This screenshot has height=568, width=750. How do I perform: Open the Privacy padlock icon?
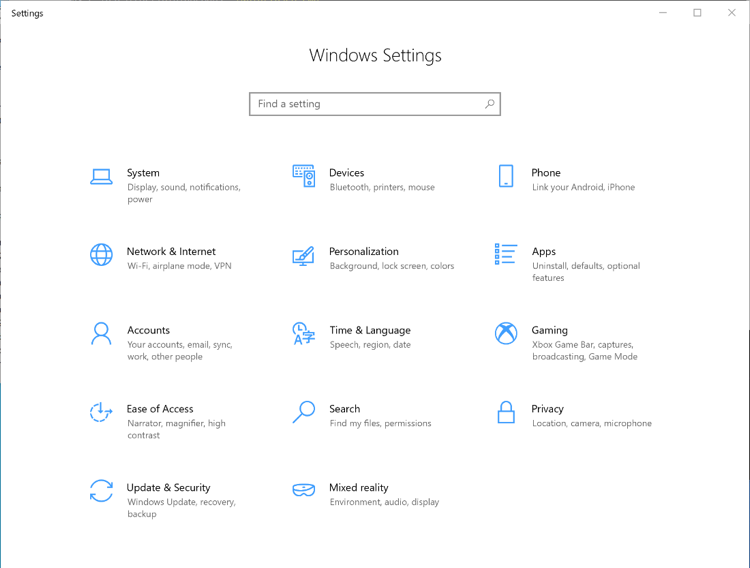(506, 412)
